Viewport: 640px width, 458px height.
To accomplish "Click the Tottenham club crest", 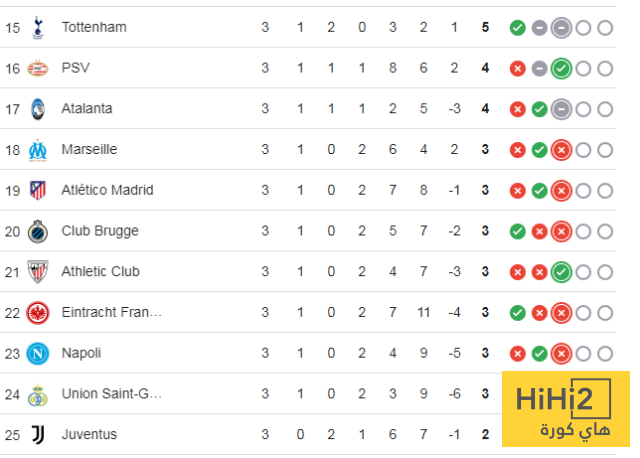I will coord(39,28).
